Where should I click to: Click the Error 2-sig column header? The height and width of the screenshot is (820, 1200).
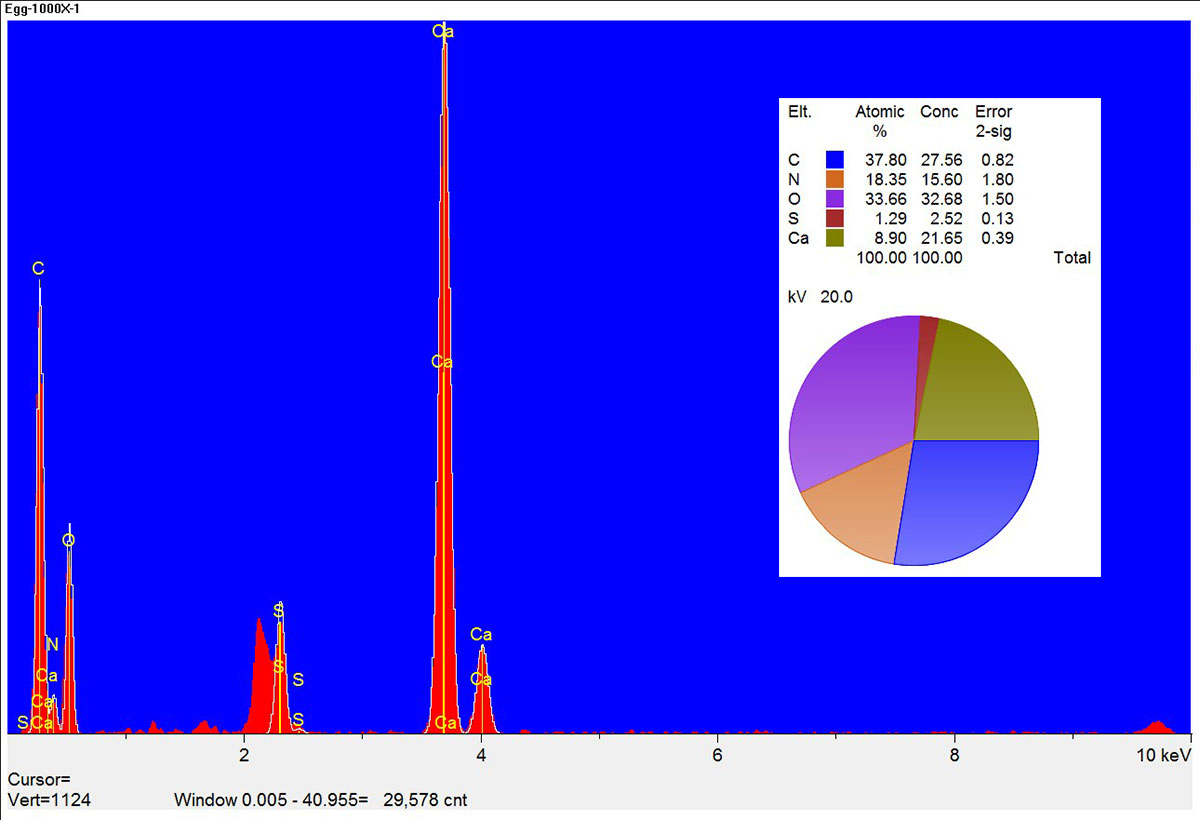click(x=993, y=121)
